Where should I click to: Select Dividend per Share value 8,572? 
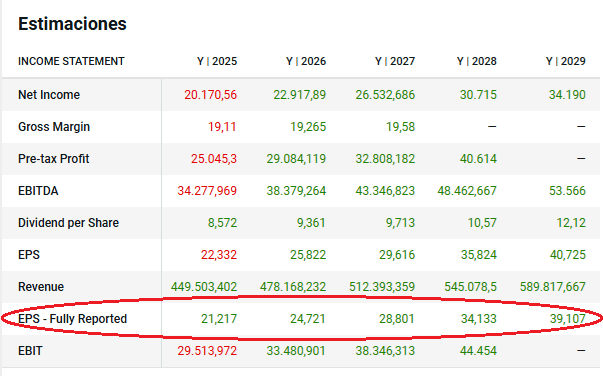pos(222,223)
